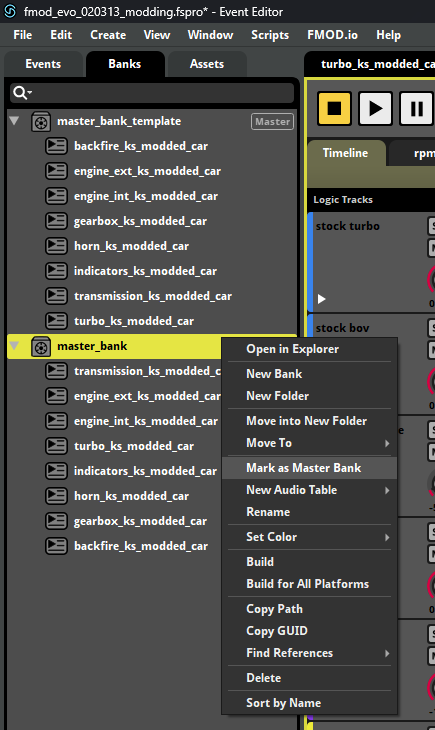Select the stock bov track header
The height and width of the screenshot is (730, 435).
point(342,328)
